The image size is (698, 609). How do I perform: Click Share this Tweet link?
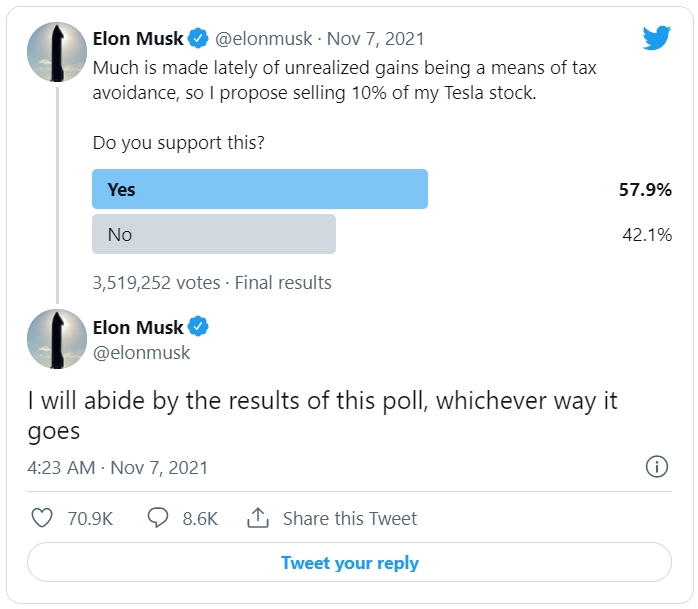pos(350,519)
